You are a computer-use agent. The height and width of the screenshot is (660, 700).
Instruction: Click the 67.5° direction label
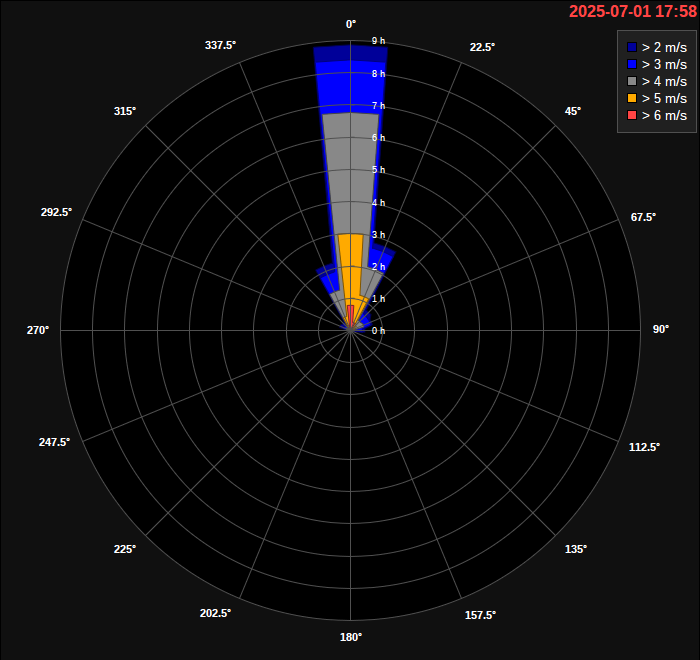tap(643, 217)
